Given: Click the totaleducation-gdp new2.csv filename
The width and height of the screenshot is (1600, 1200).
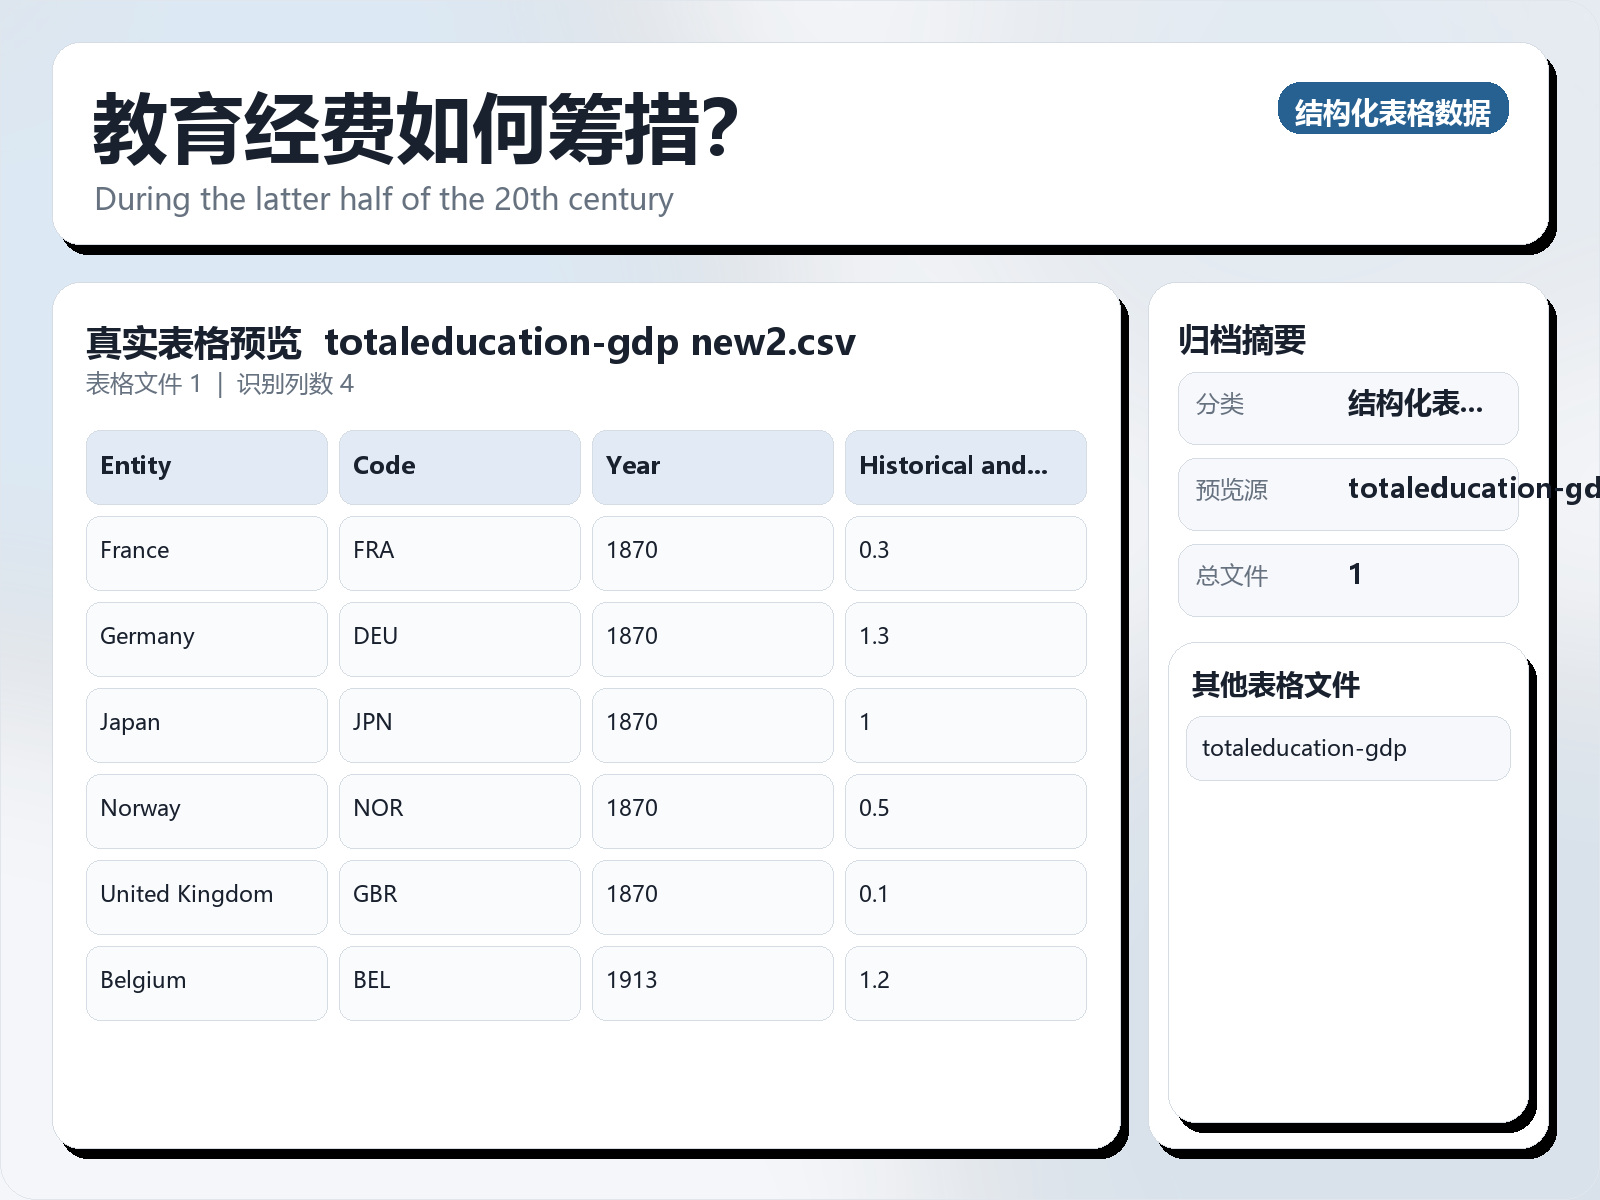Looking at the screenshot, I should coord(591,341).
